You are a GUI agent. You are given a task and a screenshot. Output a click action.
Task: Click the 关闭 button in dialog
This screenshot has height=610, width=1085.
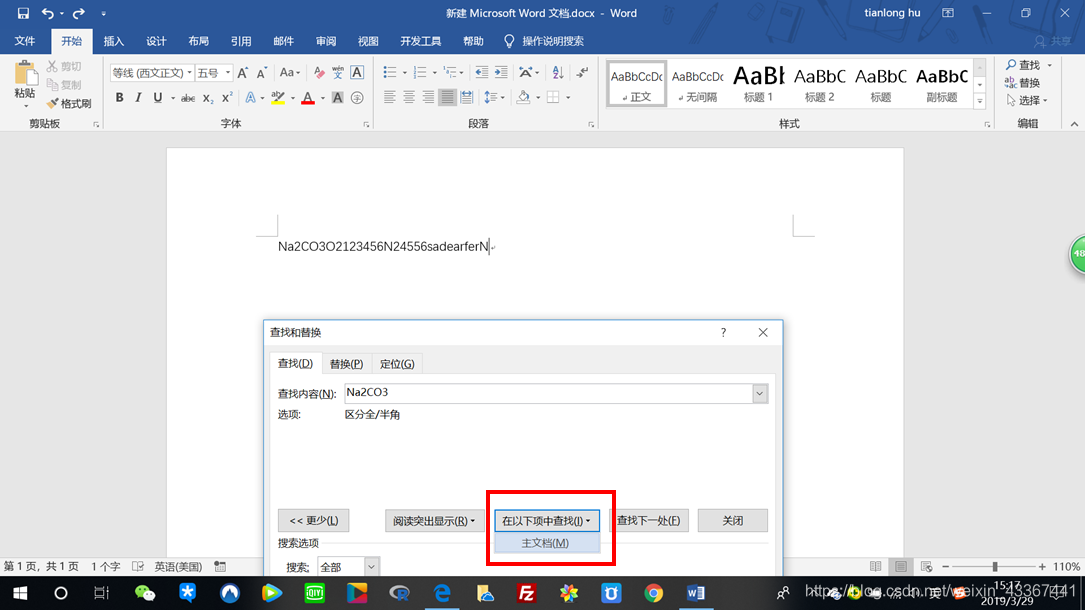pyautogui.click(x=733, y=521)
